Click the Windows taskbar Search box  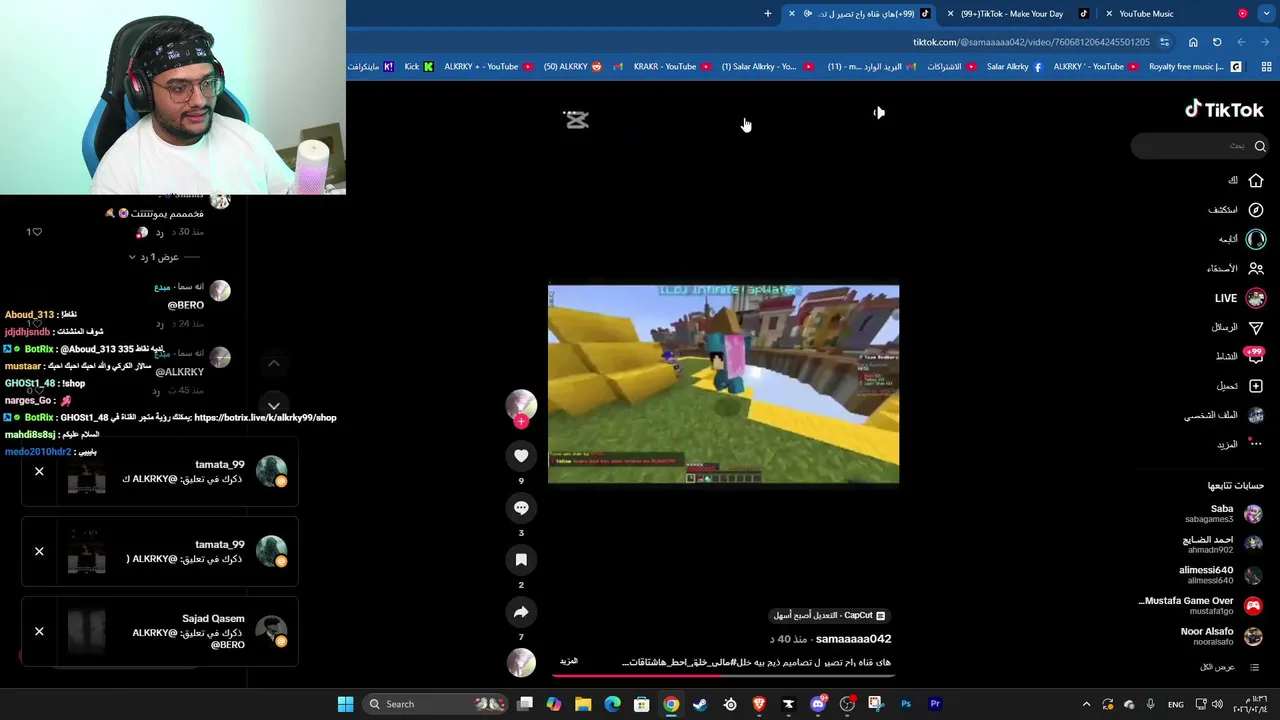click(x=433, y=704)
